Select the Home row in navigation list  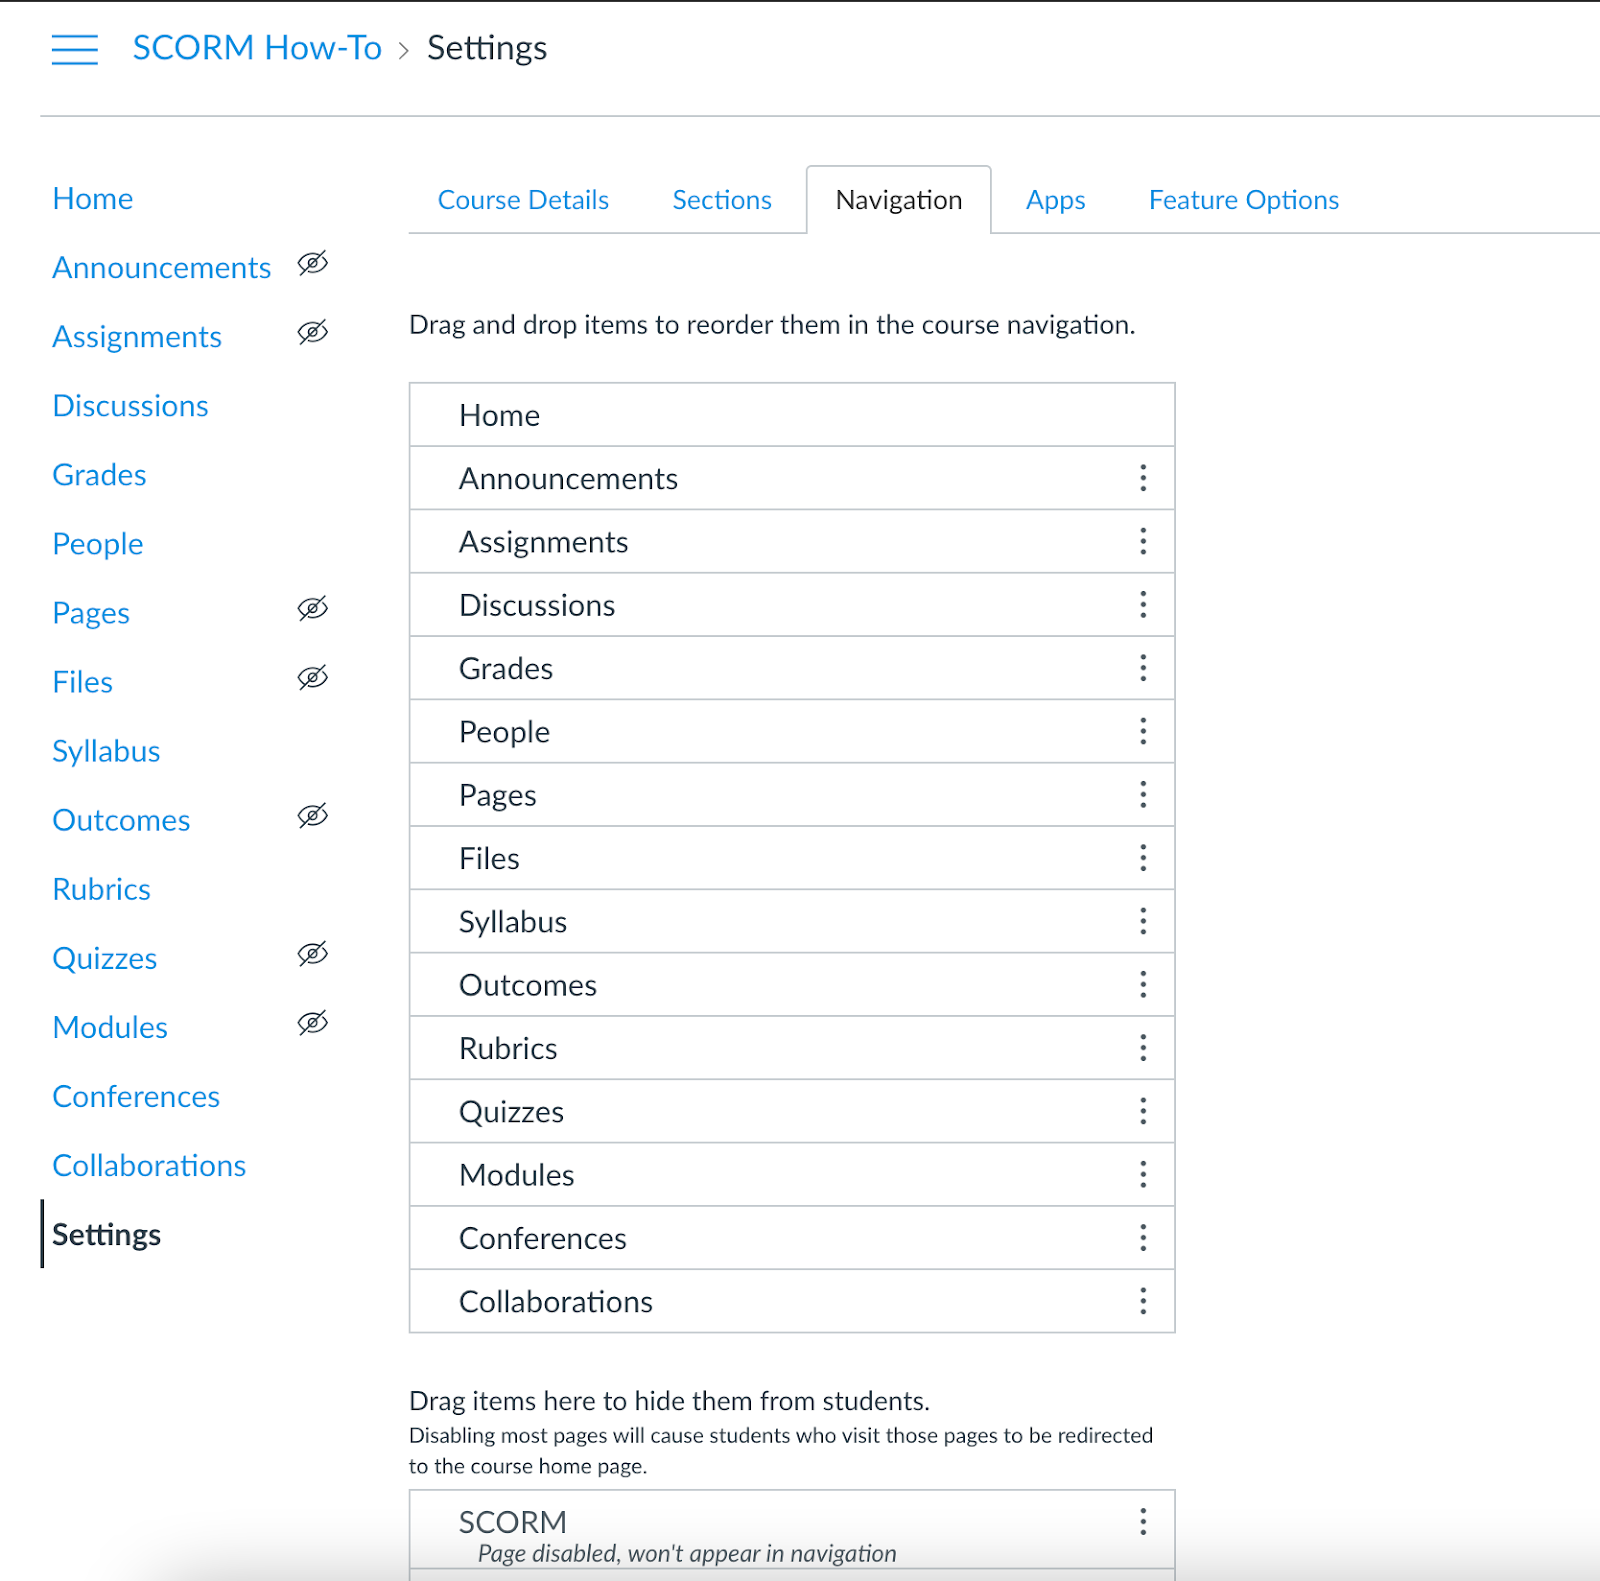pos(792,415)
